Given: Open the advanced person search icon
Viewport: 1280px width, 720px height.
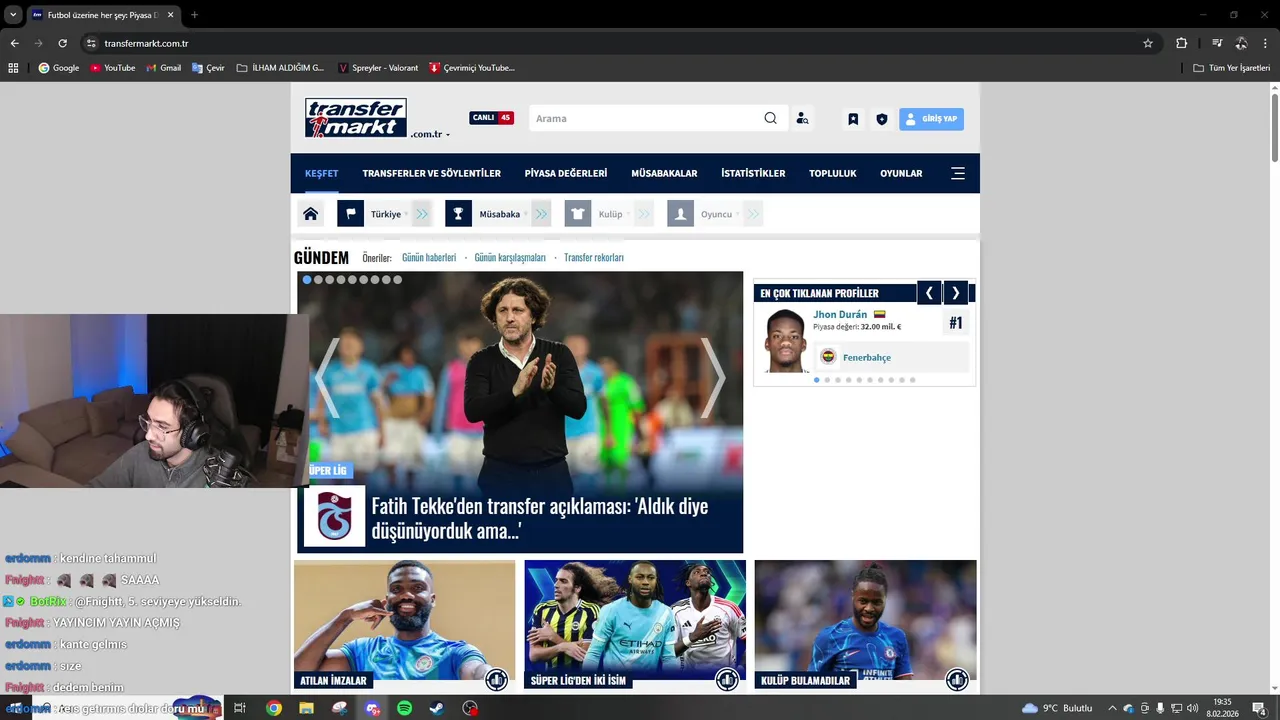Looking at the screenshot, I should pyautogui.click(x=802, y=118).
